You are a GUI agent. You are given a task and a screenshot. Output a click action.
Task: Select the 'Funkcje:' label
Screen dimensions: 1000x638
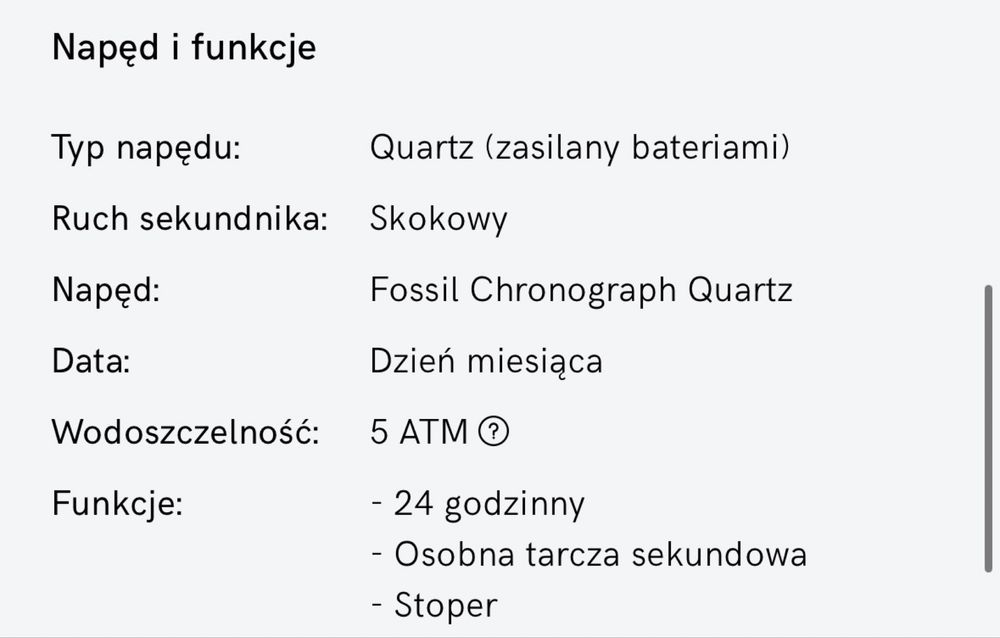117,503
